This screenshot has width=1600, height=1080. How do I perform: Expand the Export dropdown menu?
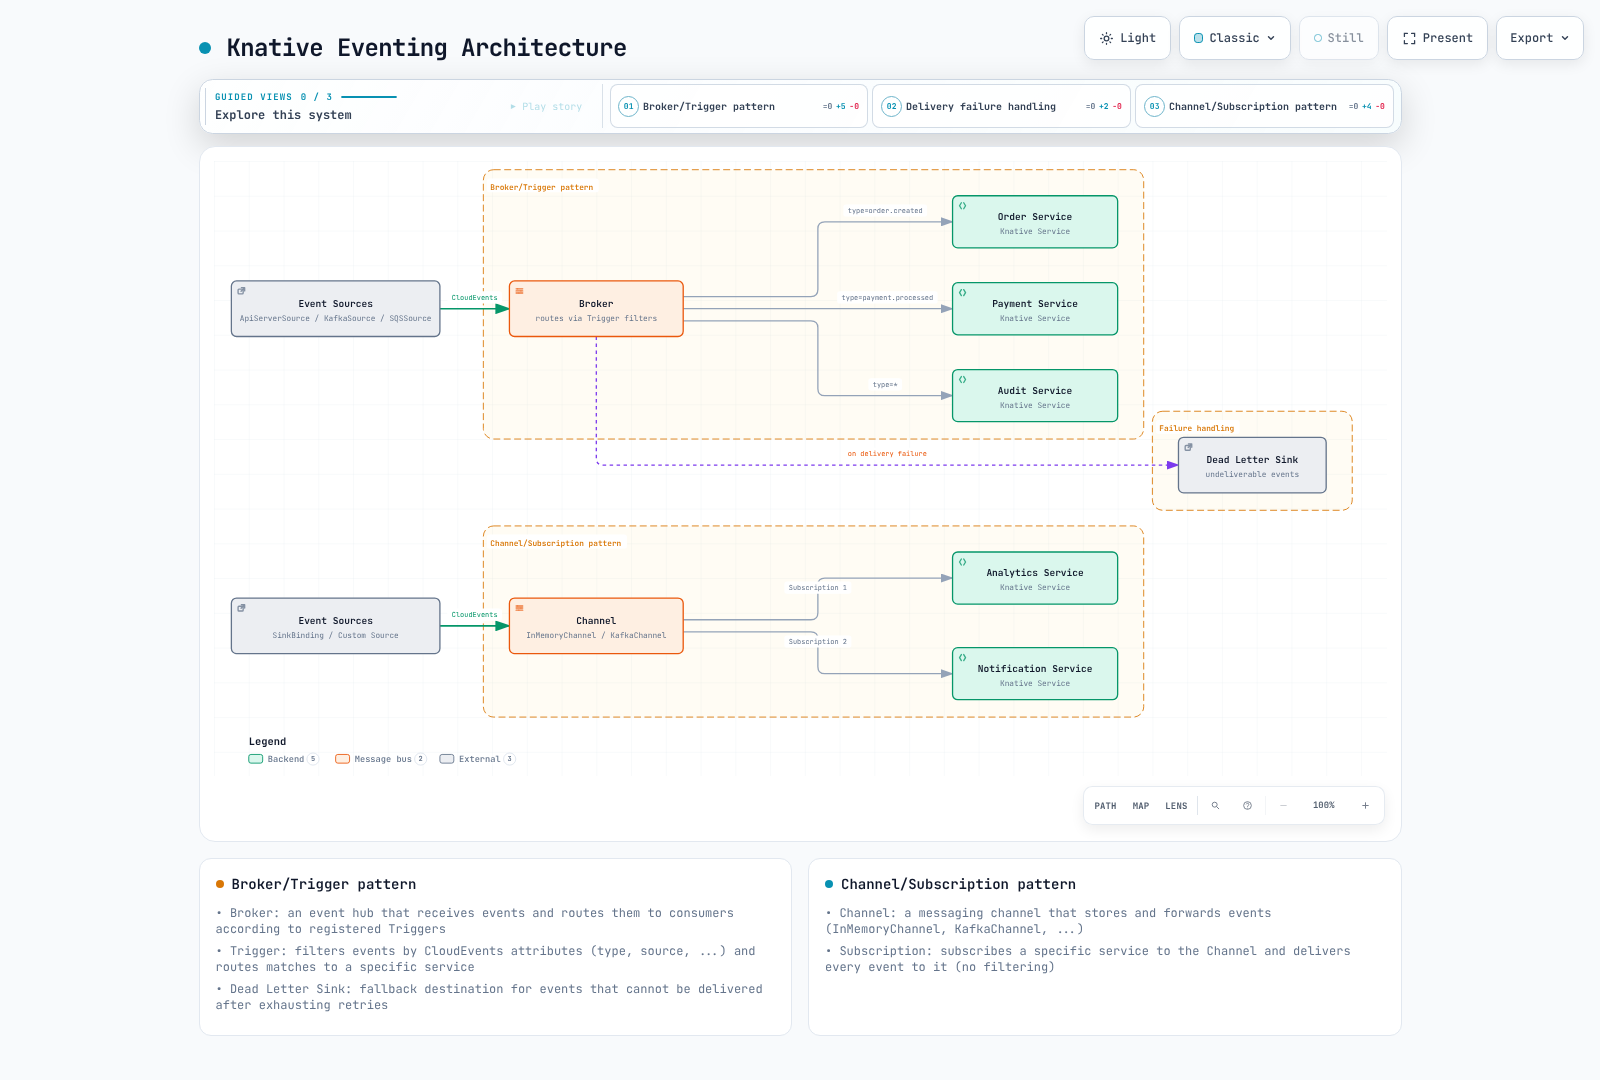tap(1540, 38)
